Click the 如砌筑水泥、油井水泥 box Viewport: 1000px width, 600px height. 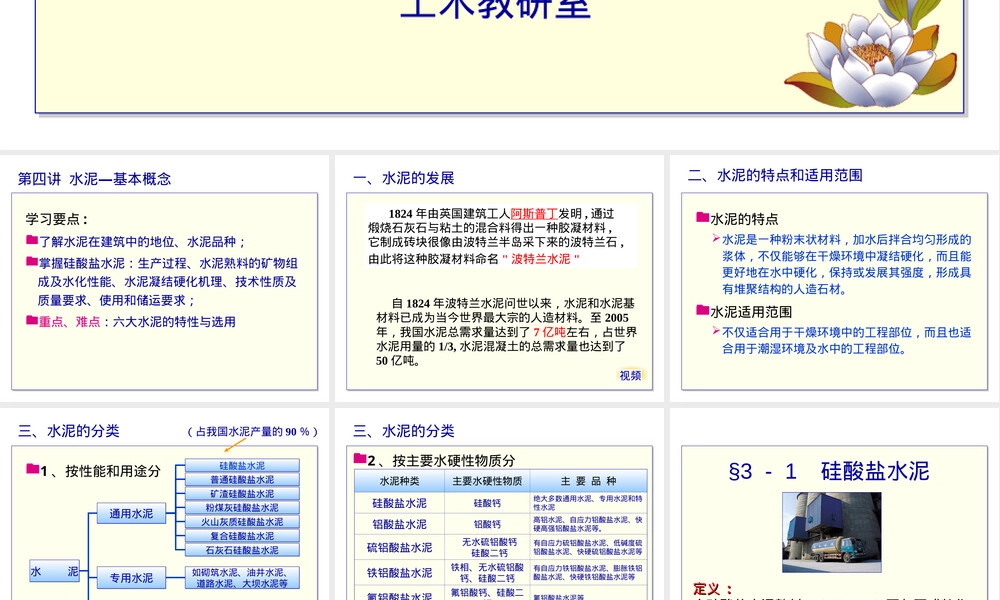(242, 578)
